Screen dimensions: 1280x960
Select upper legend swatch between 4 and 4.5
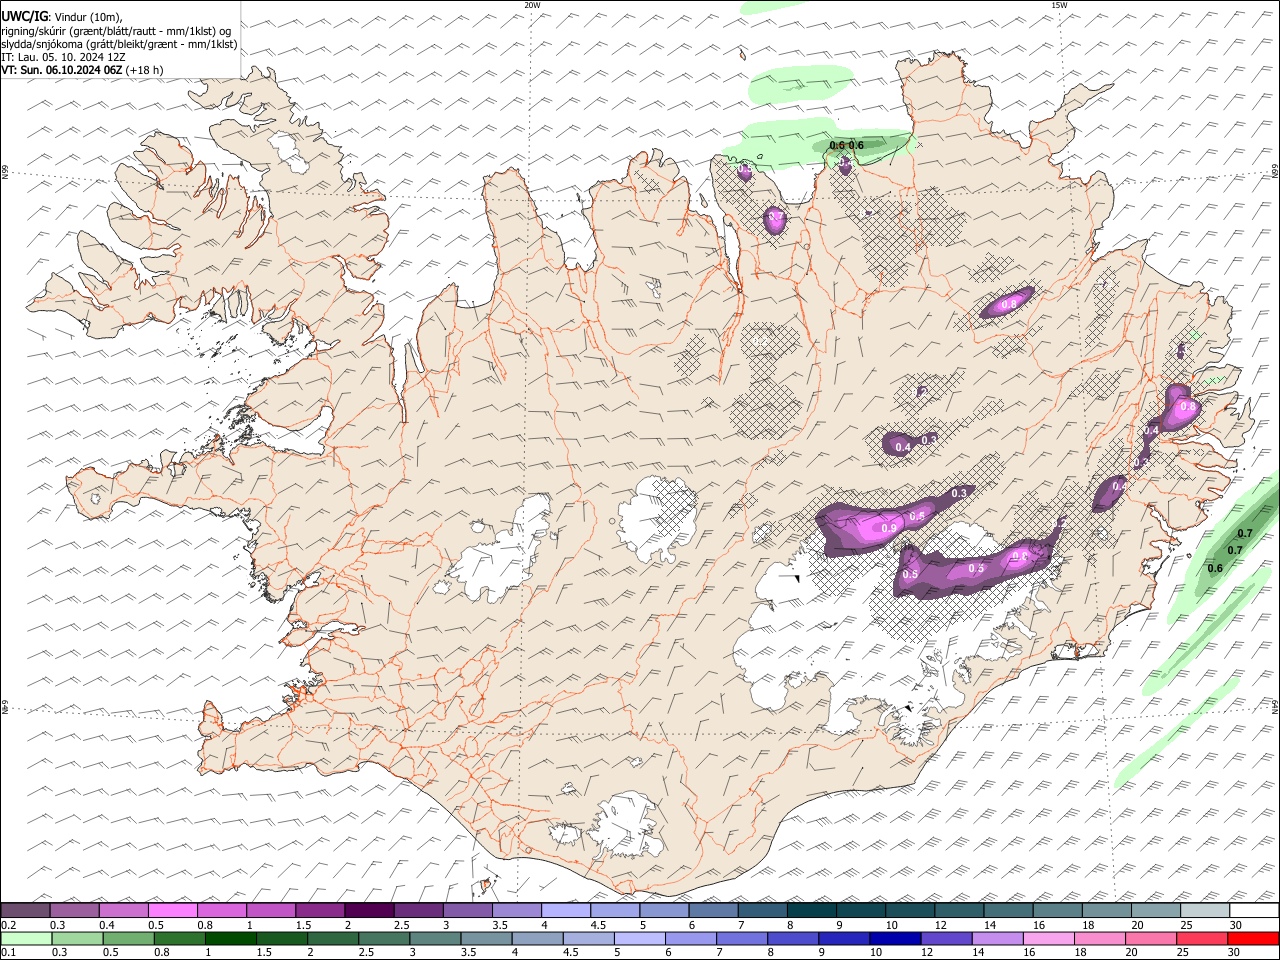click(x=566, y=911)
